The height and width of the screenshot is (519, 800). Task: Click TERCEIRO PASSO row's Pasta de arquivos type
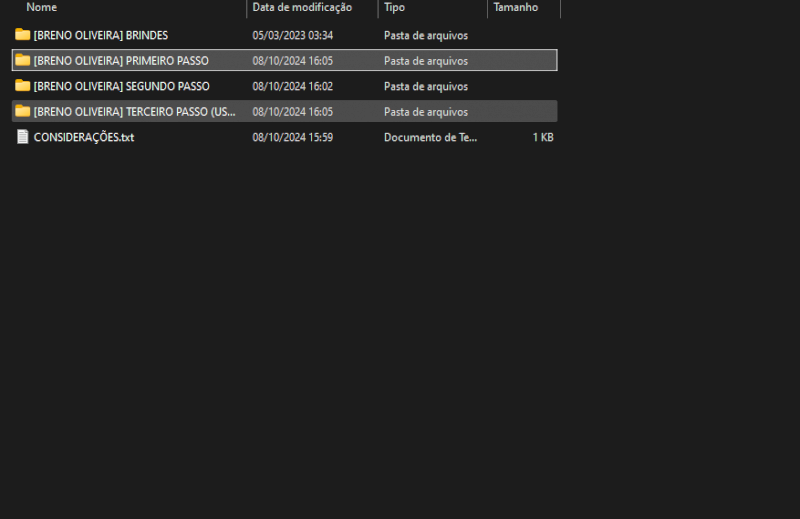click(x=426, y=112)
